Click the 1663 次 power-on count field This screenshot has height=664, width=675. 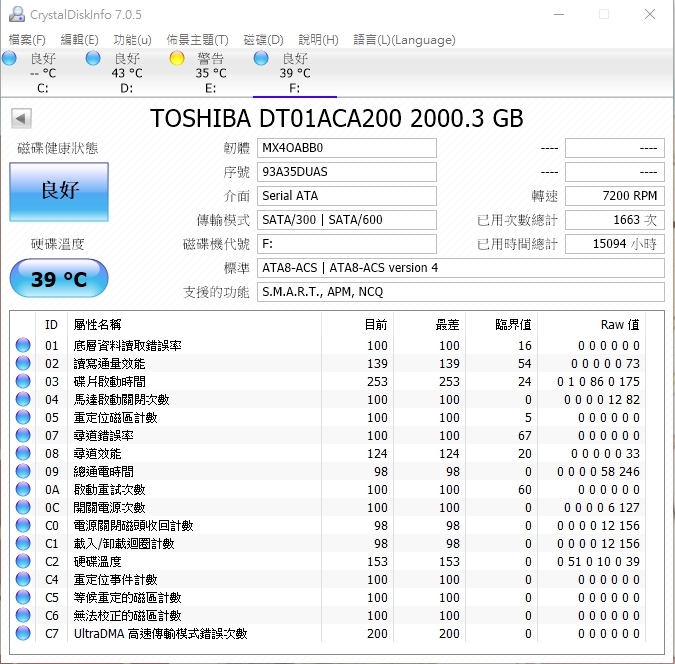pos(614,220)
